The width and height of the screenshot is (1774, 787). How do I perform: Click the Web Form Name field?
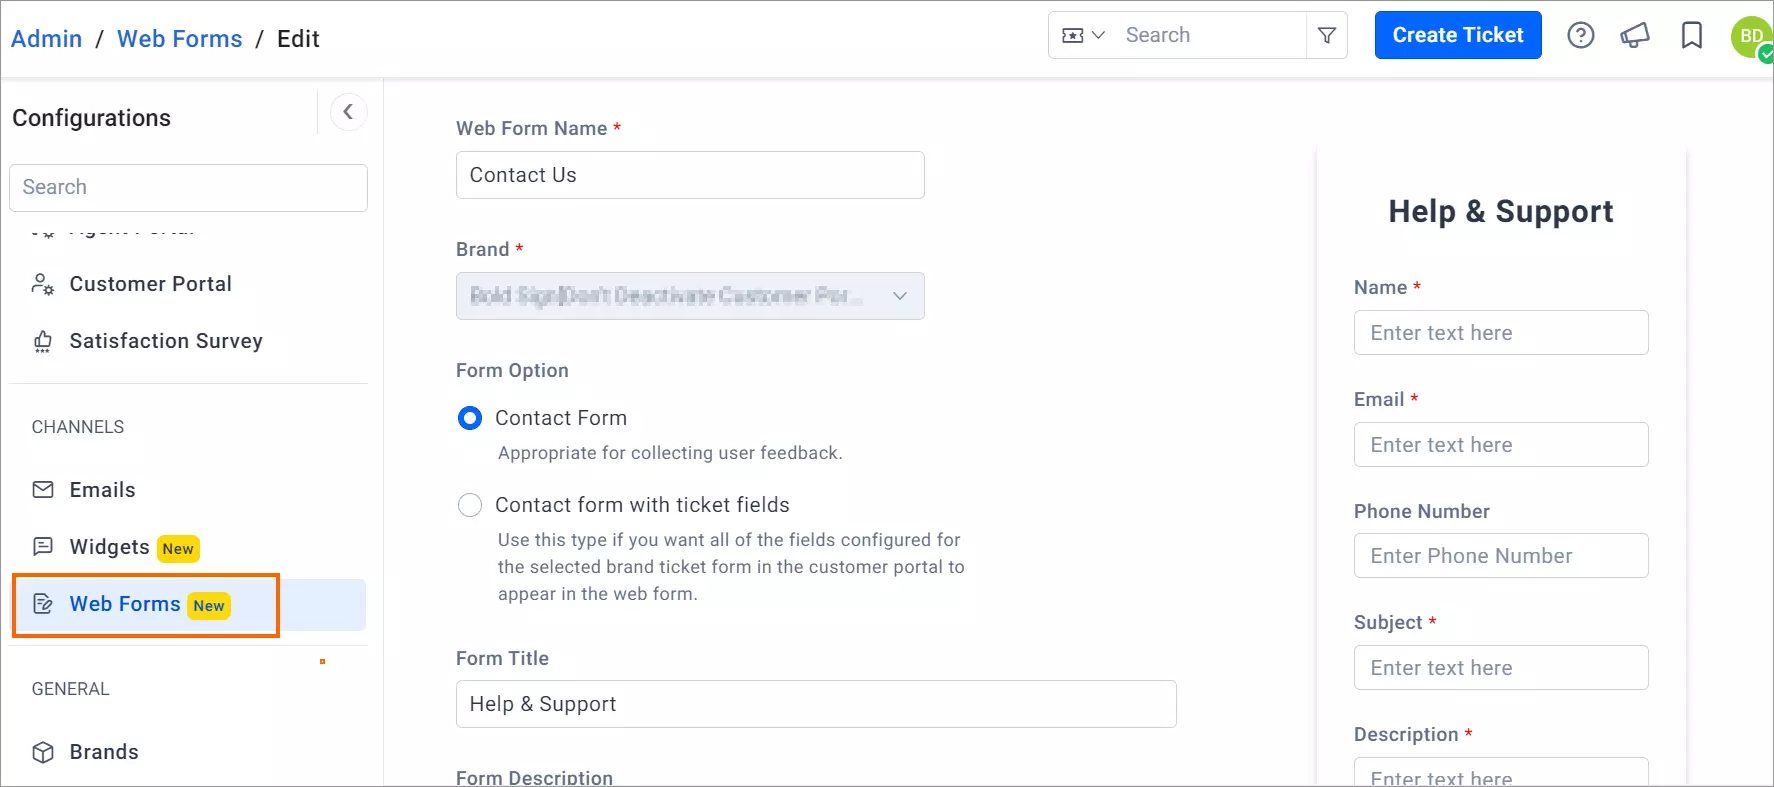click(690, 175)
